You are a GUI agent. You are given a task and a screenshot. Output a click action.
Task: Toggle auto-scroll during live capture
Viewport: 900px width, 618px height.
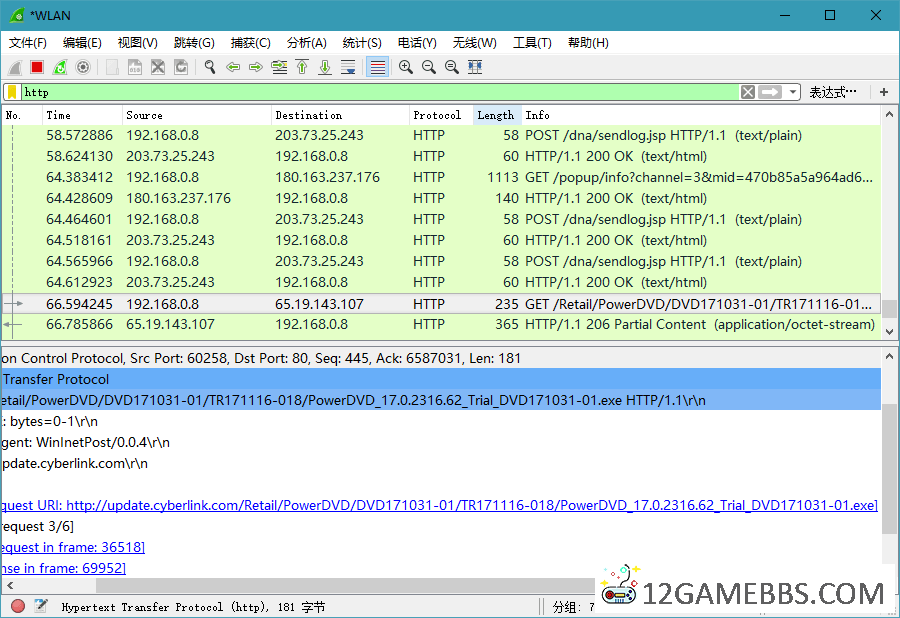(x=348, y=68)
